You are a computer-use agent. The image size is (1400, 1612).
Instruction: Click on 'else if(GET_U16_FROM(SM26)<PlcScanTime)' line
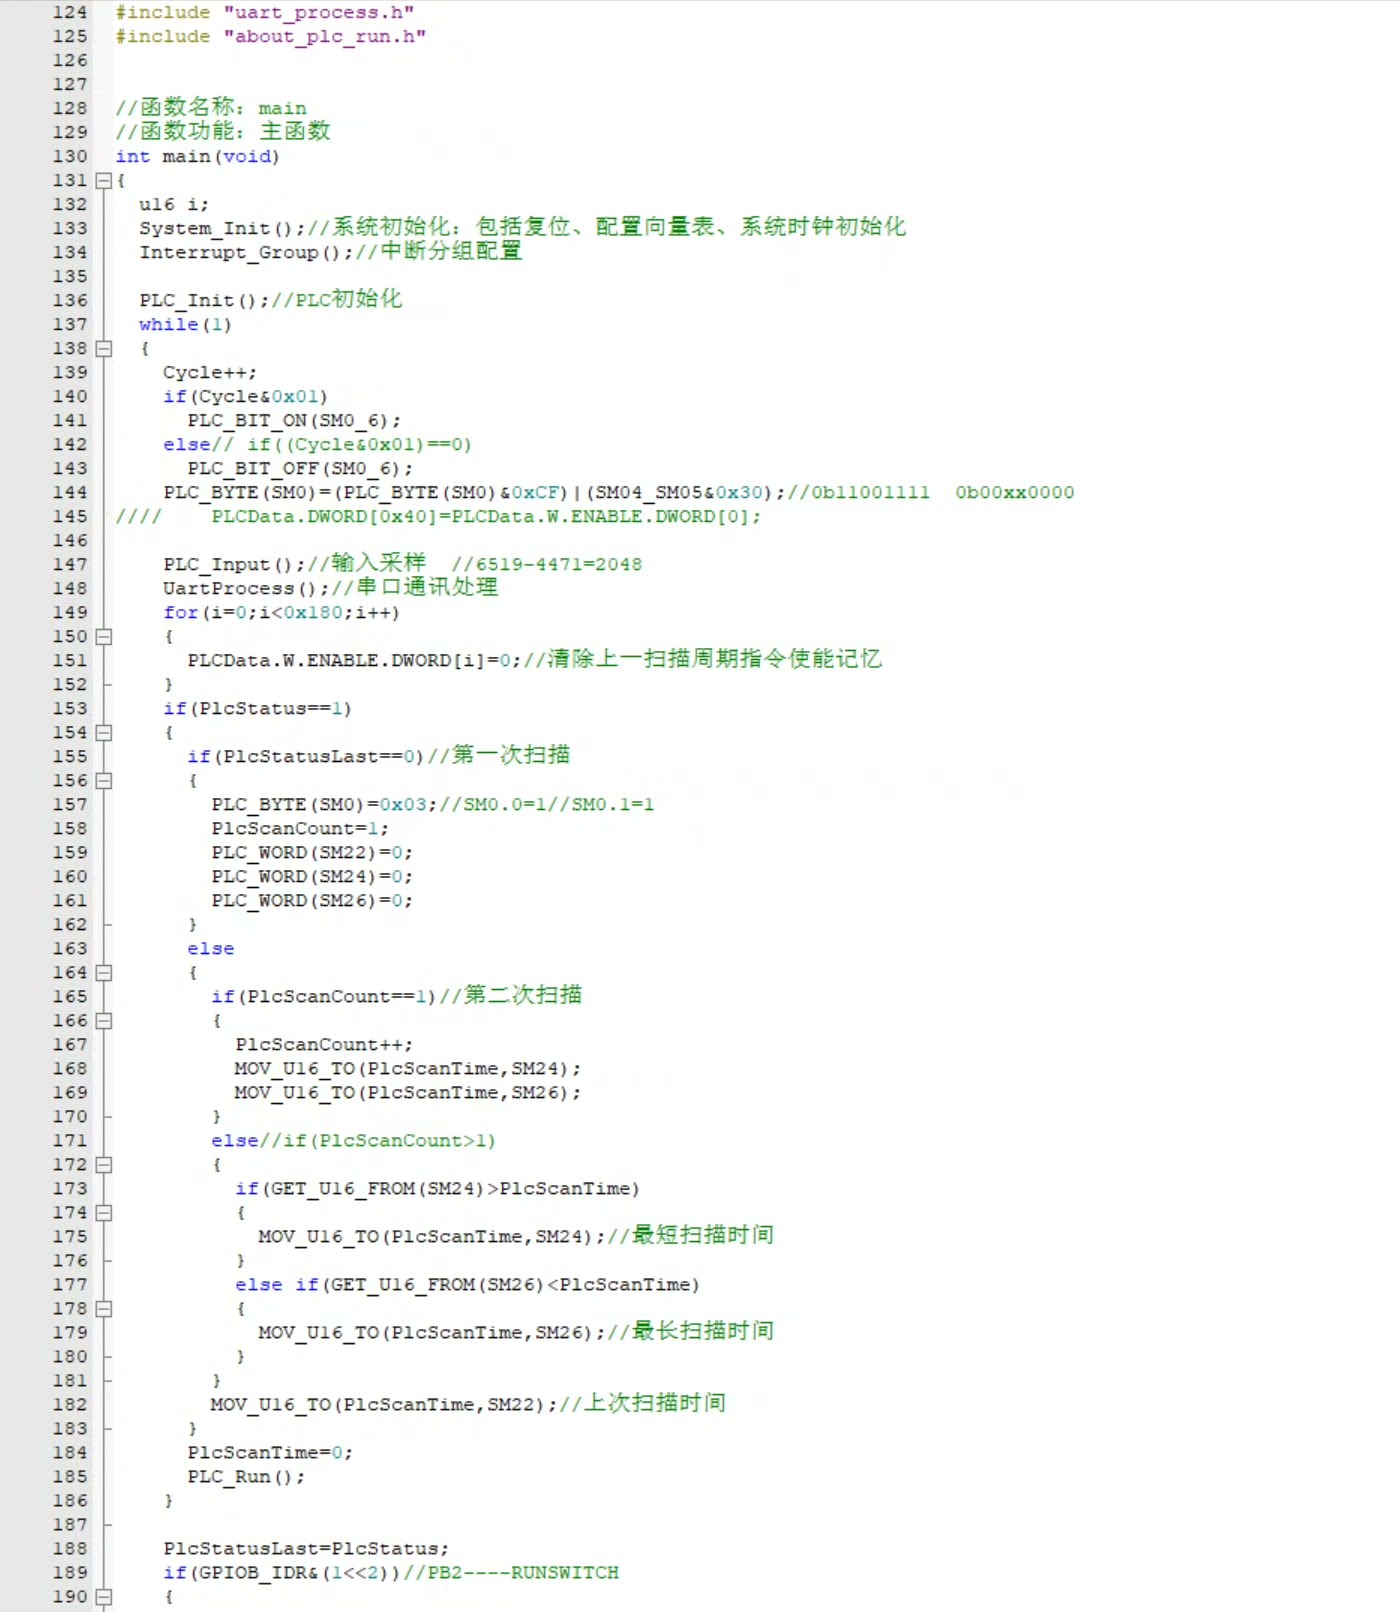click(x=467, y=1285)
